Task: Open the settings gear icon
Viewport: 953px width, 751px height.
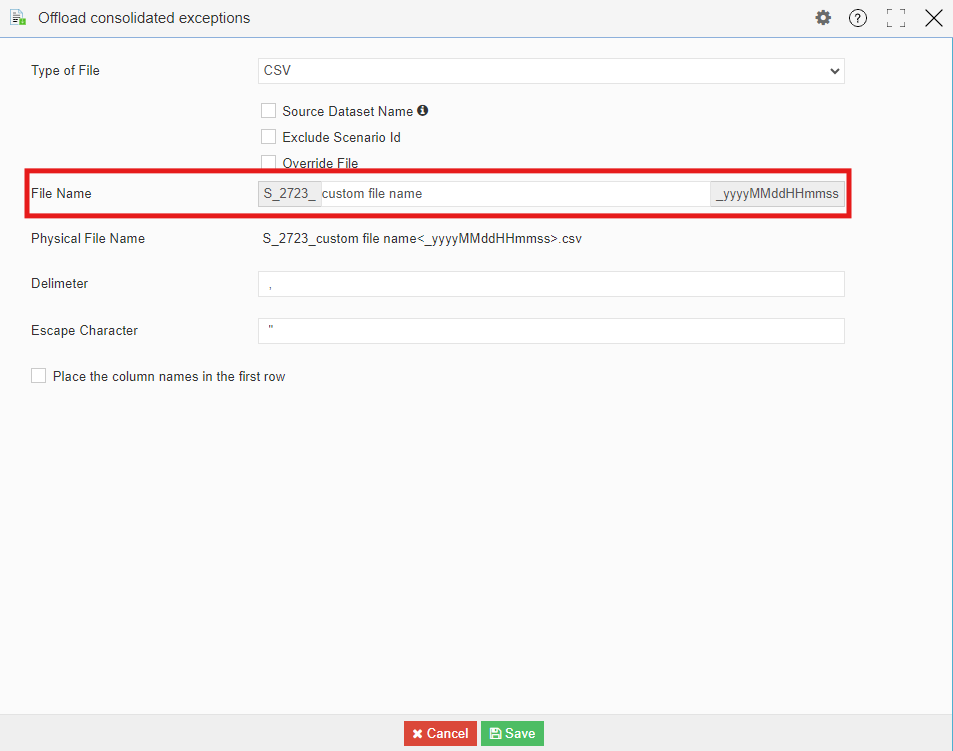Action: 823,18
